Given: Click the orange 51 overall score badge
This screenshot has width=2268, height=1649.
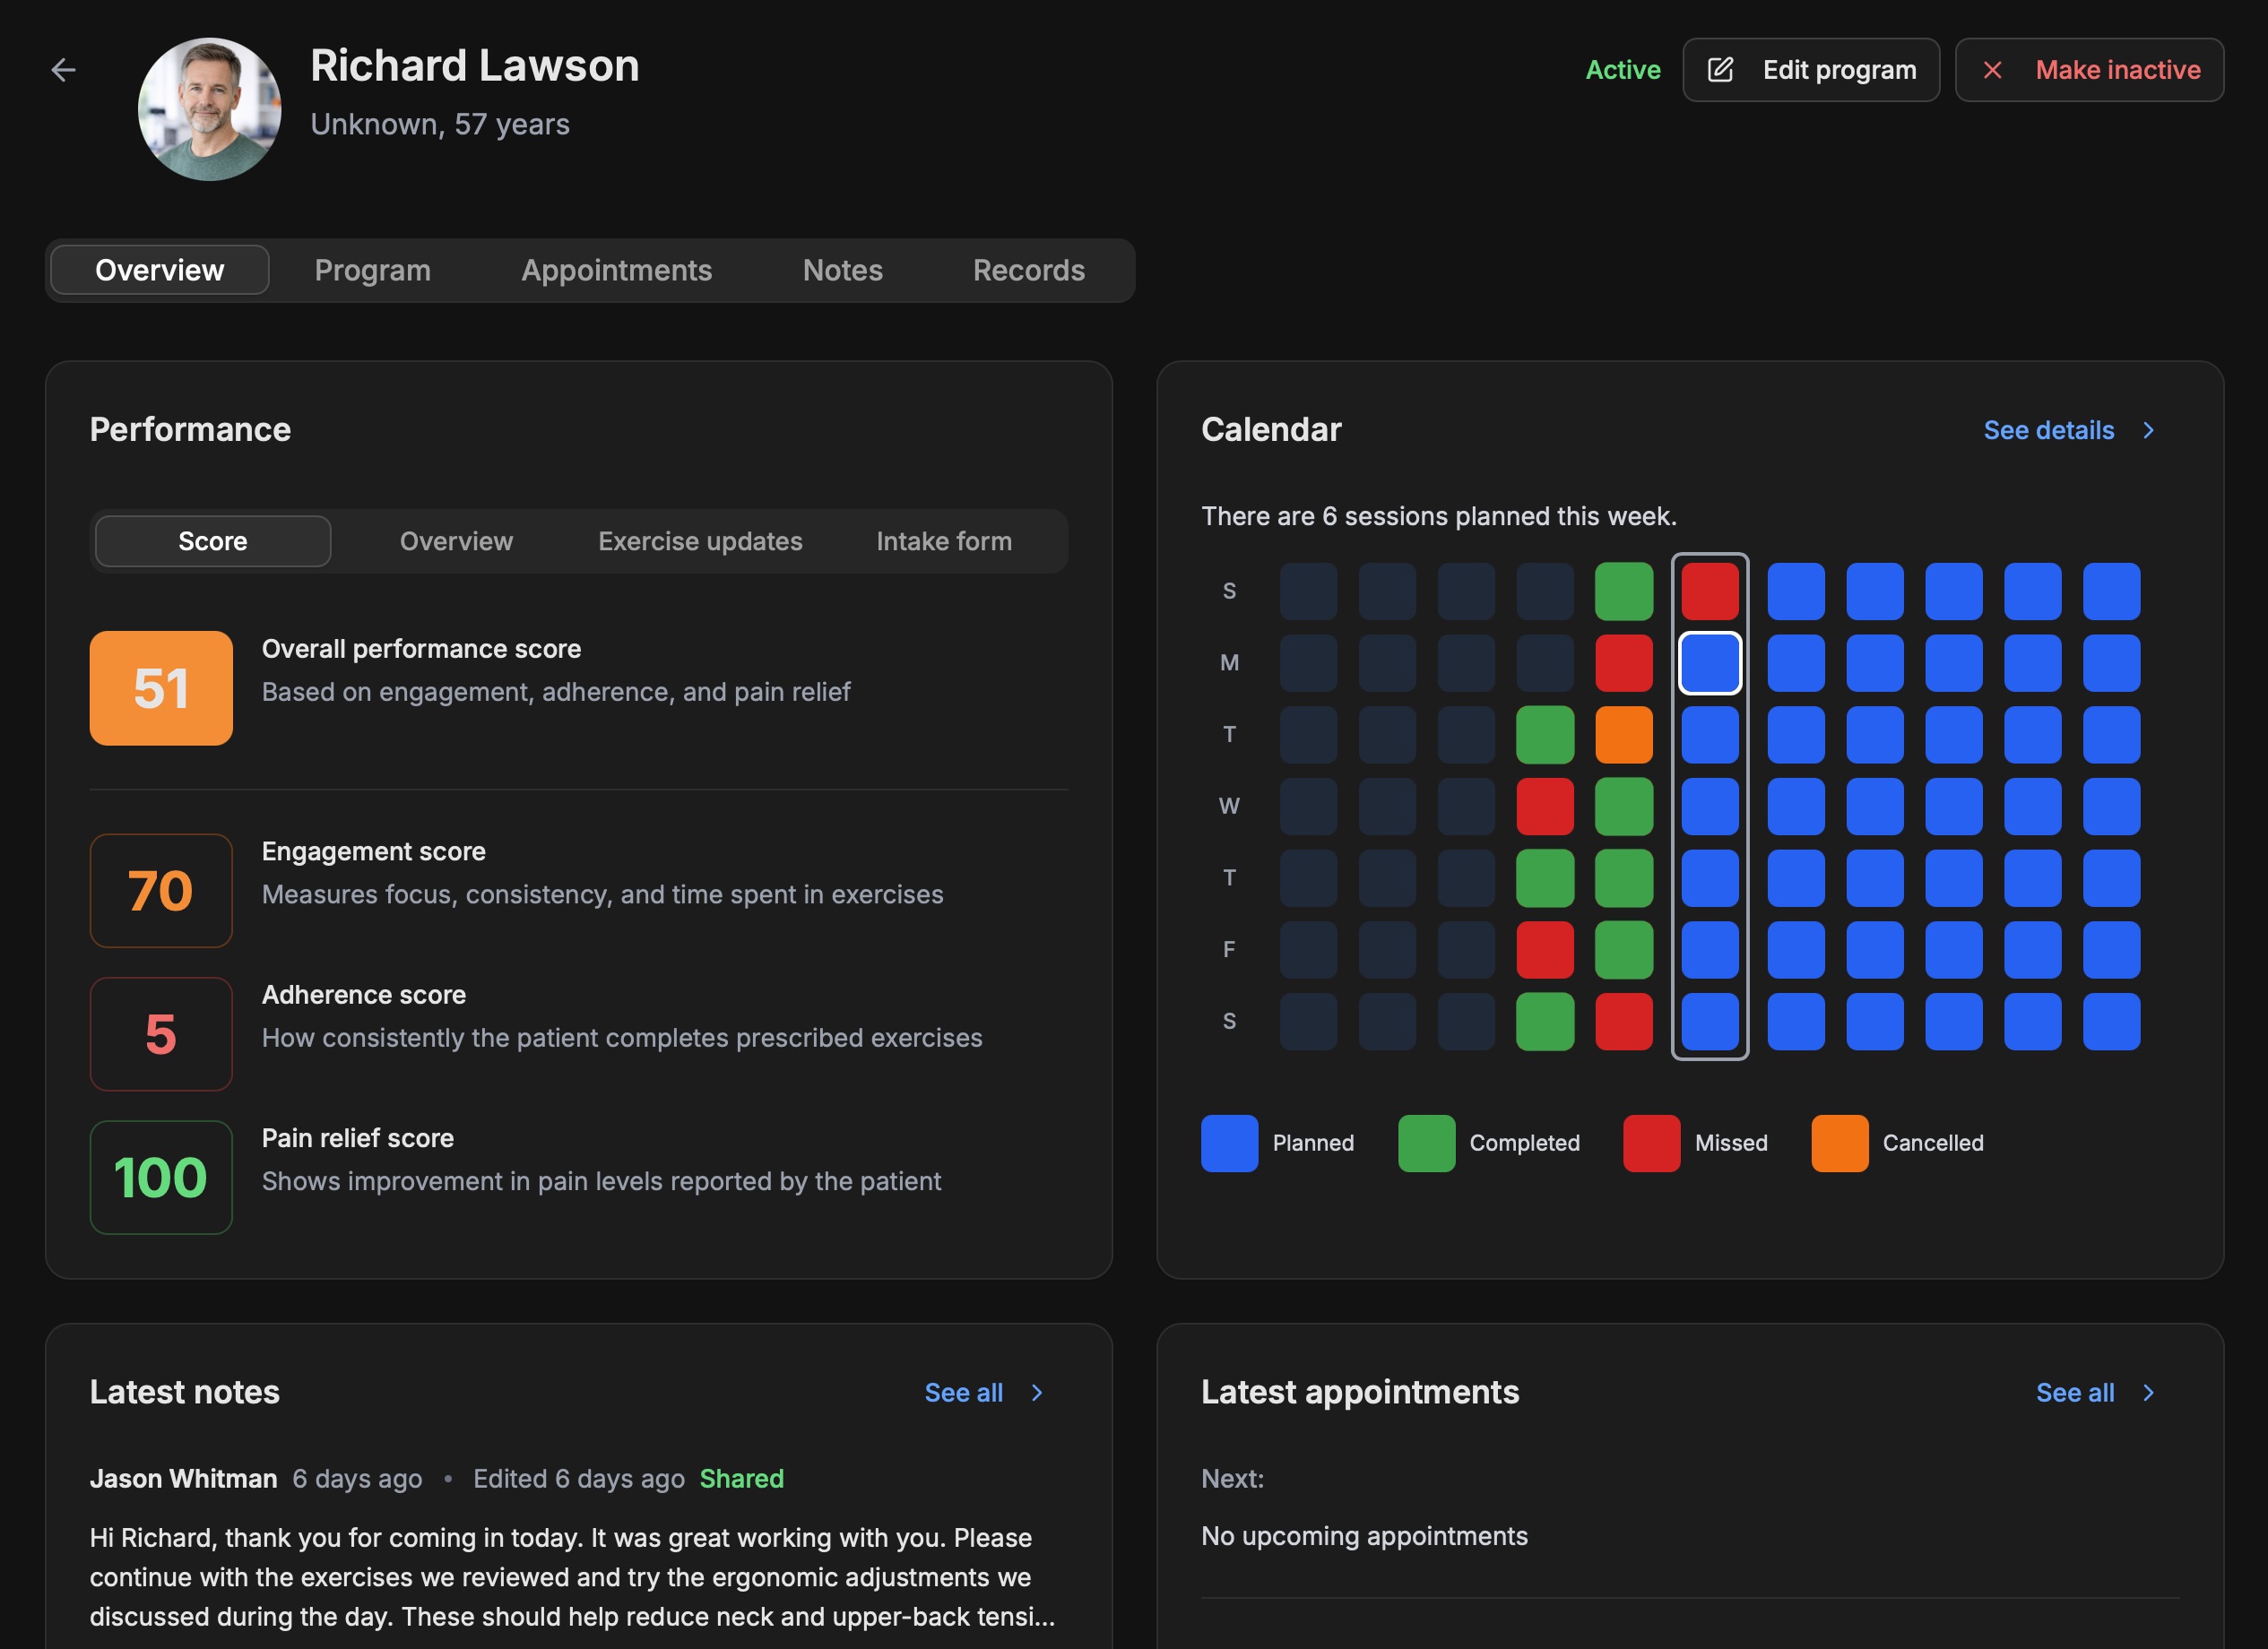Looking at the screenshot, I should tap(161, 688).
